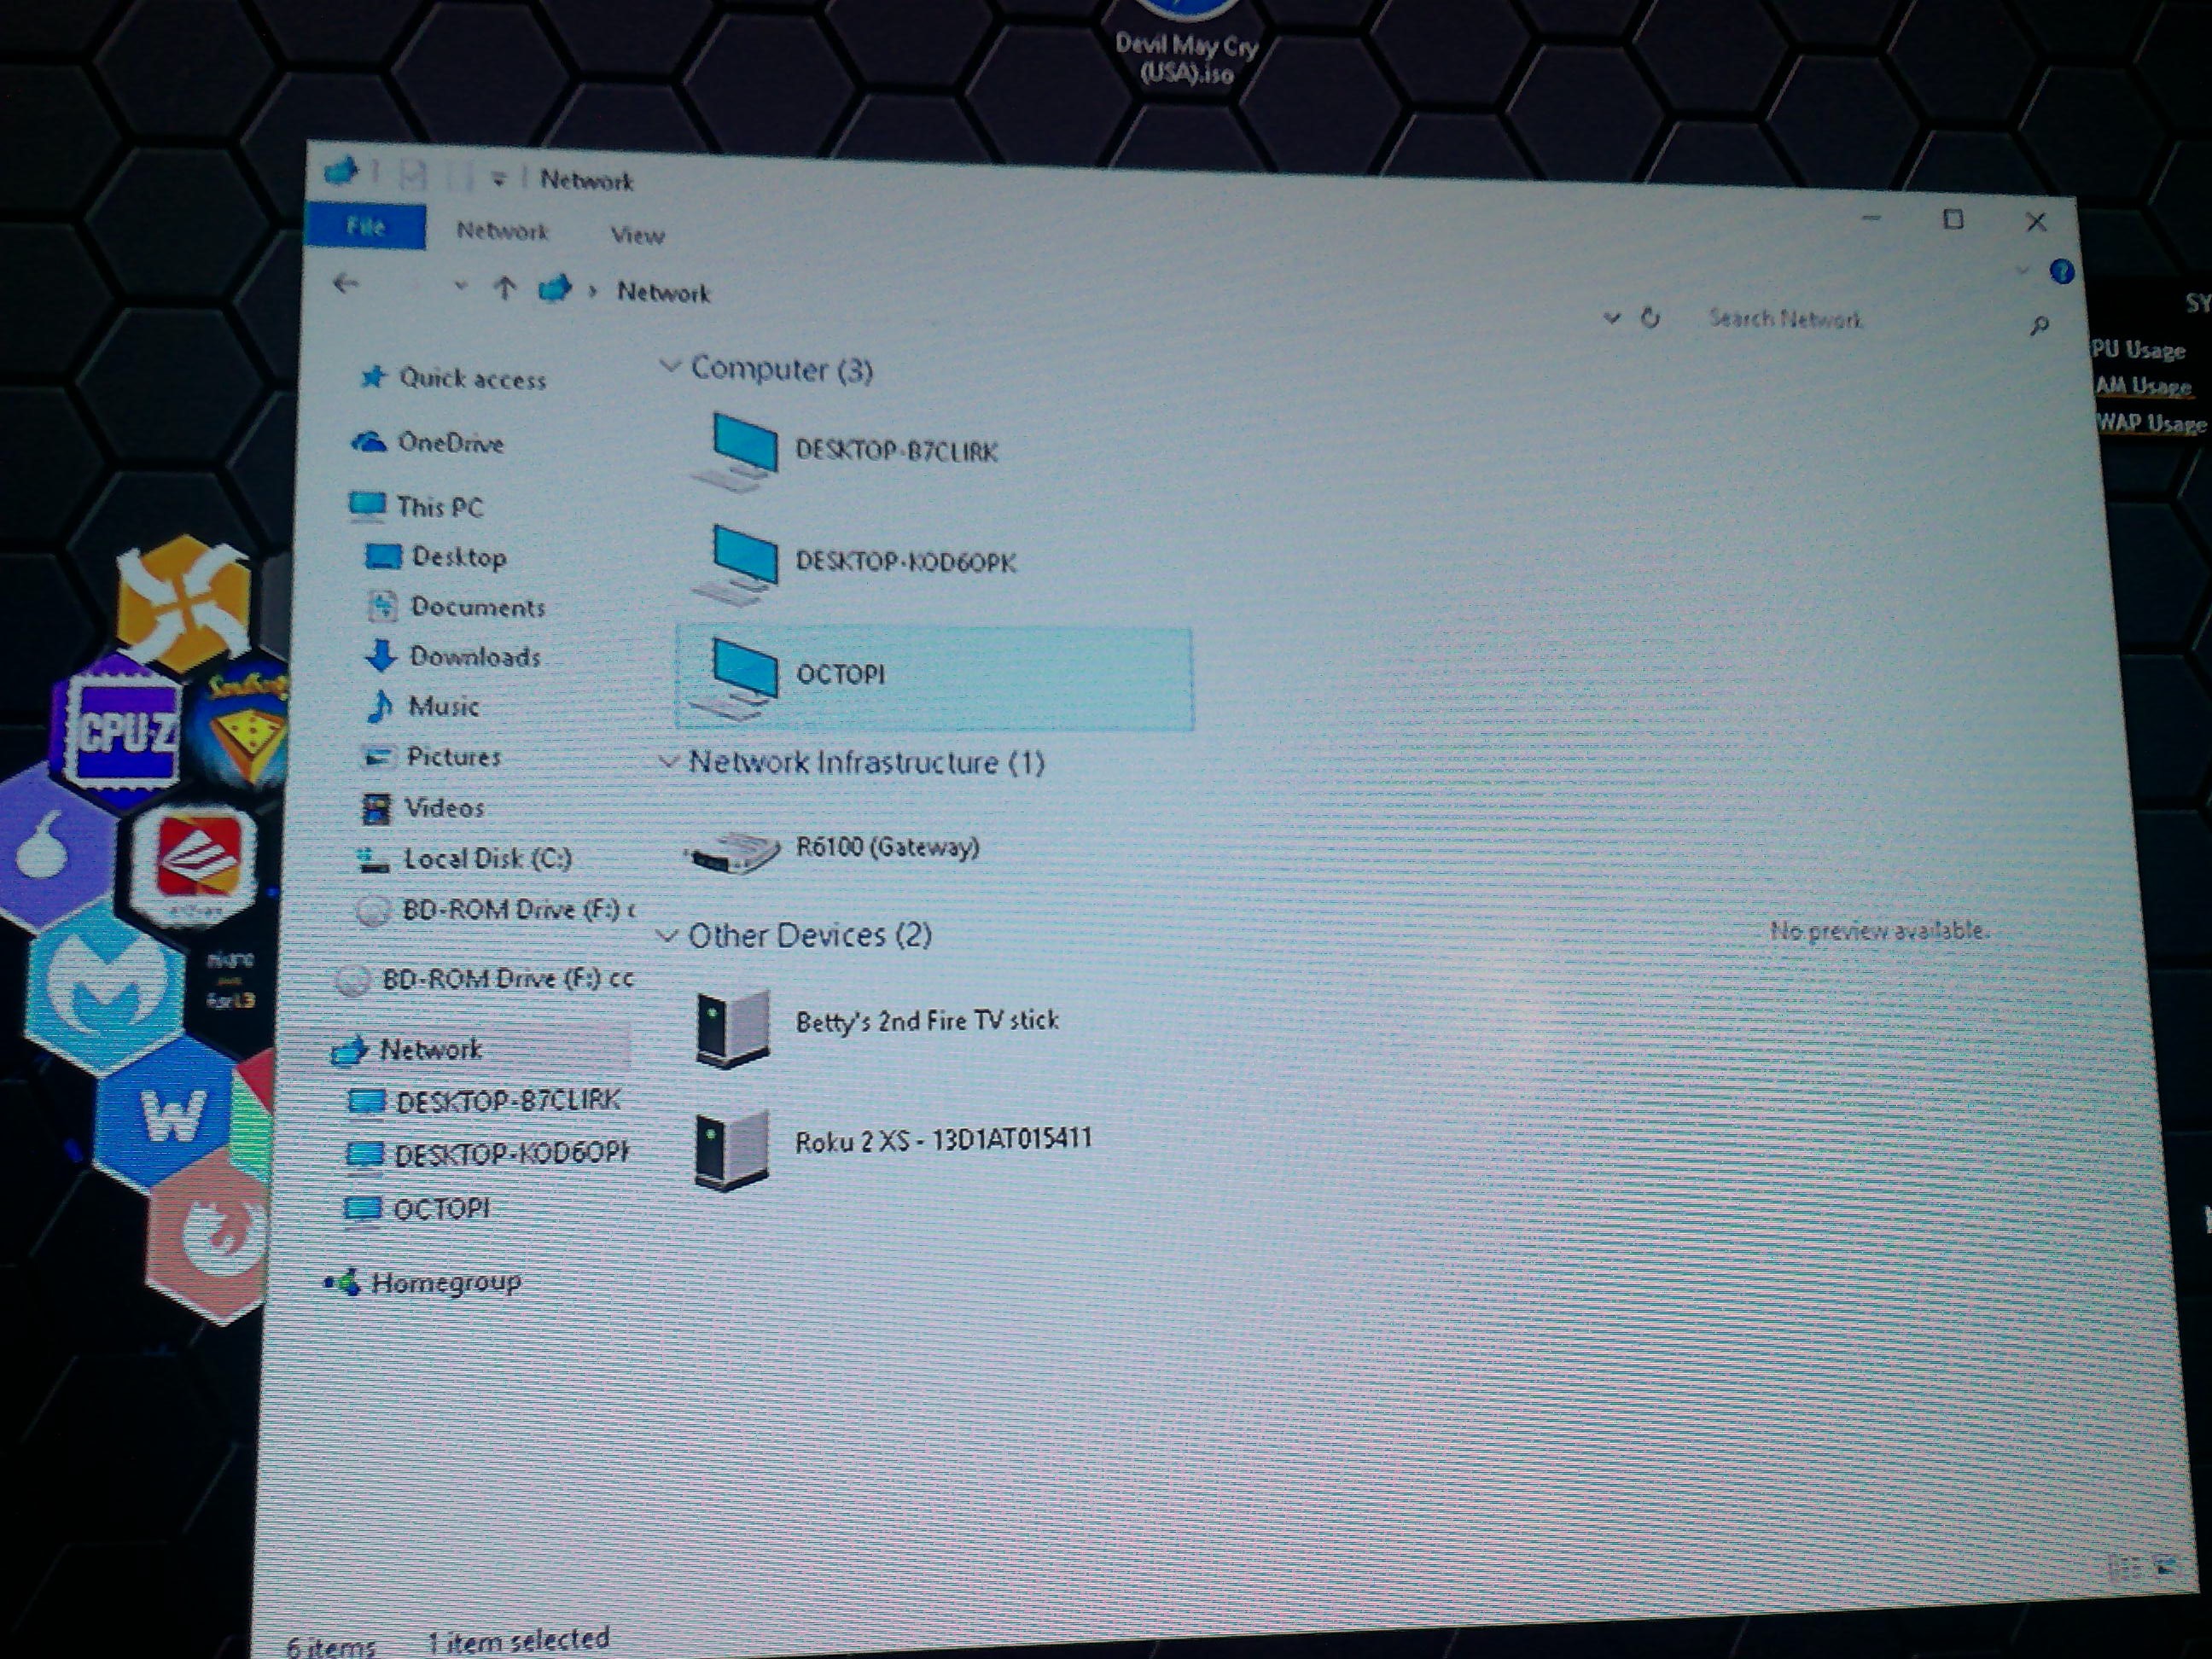Open Customize Quick Access Toolbar dropdown

[498, 179]
